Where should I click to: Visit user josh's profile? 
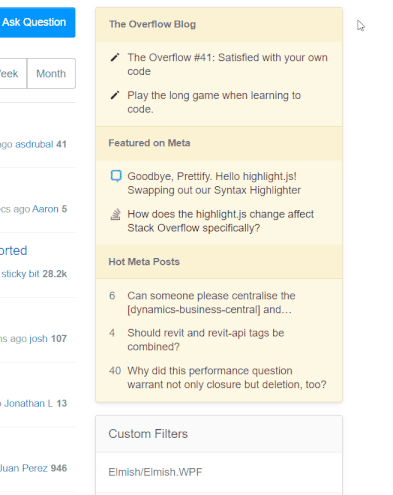click(38, 338)
